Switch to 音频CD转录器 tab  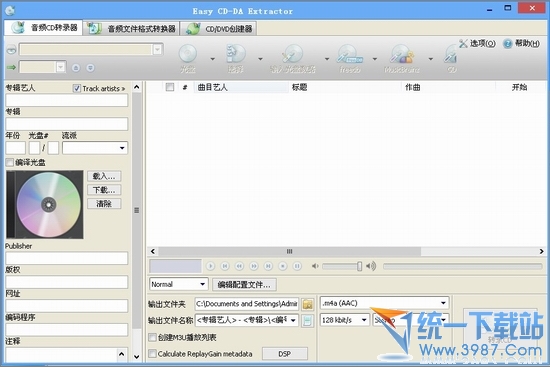[x=44, y=28]
